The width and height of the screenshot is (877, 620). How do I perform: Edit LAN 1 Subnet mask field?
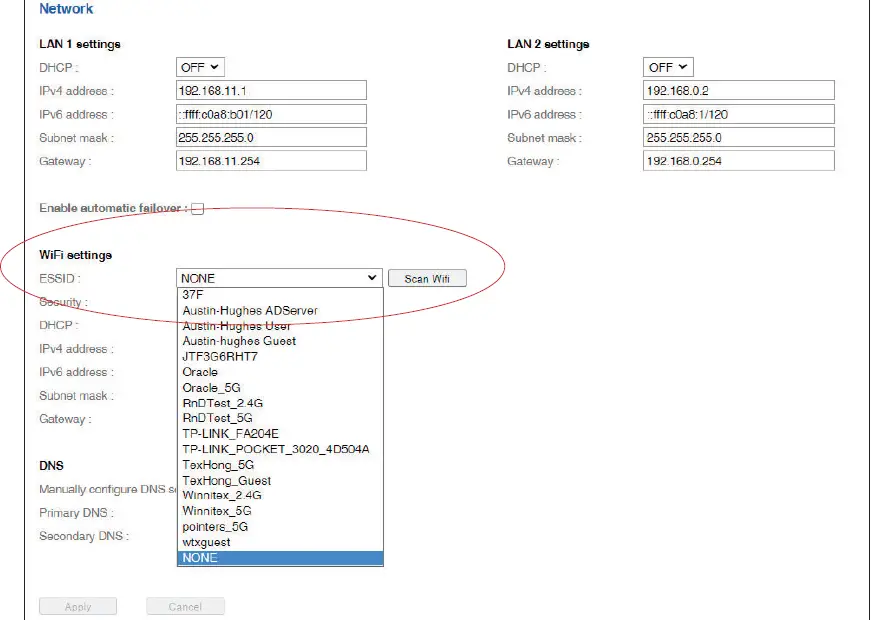[271, 138]
